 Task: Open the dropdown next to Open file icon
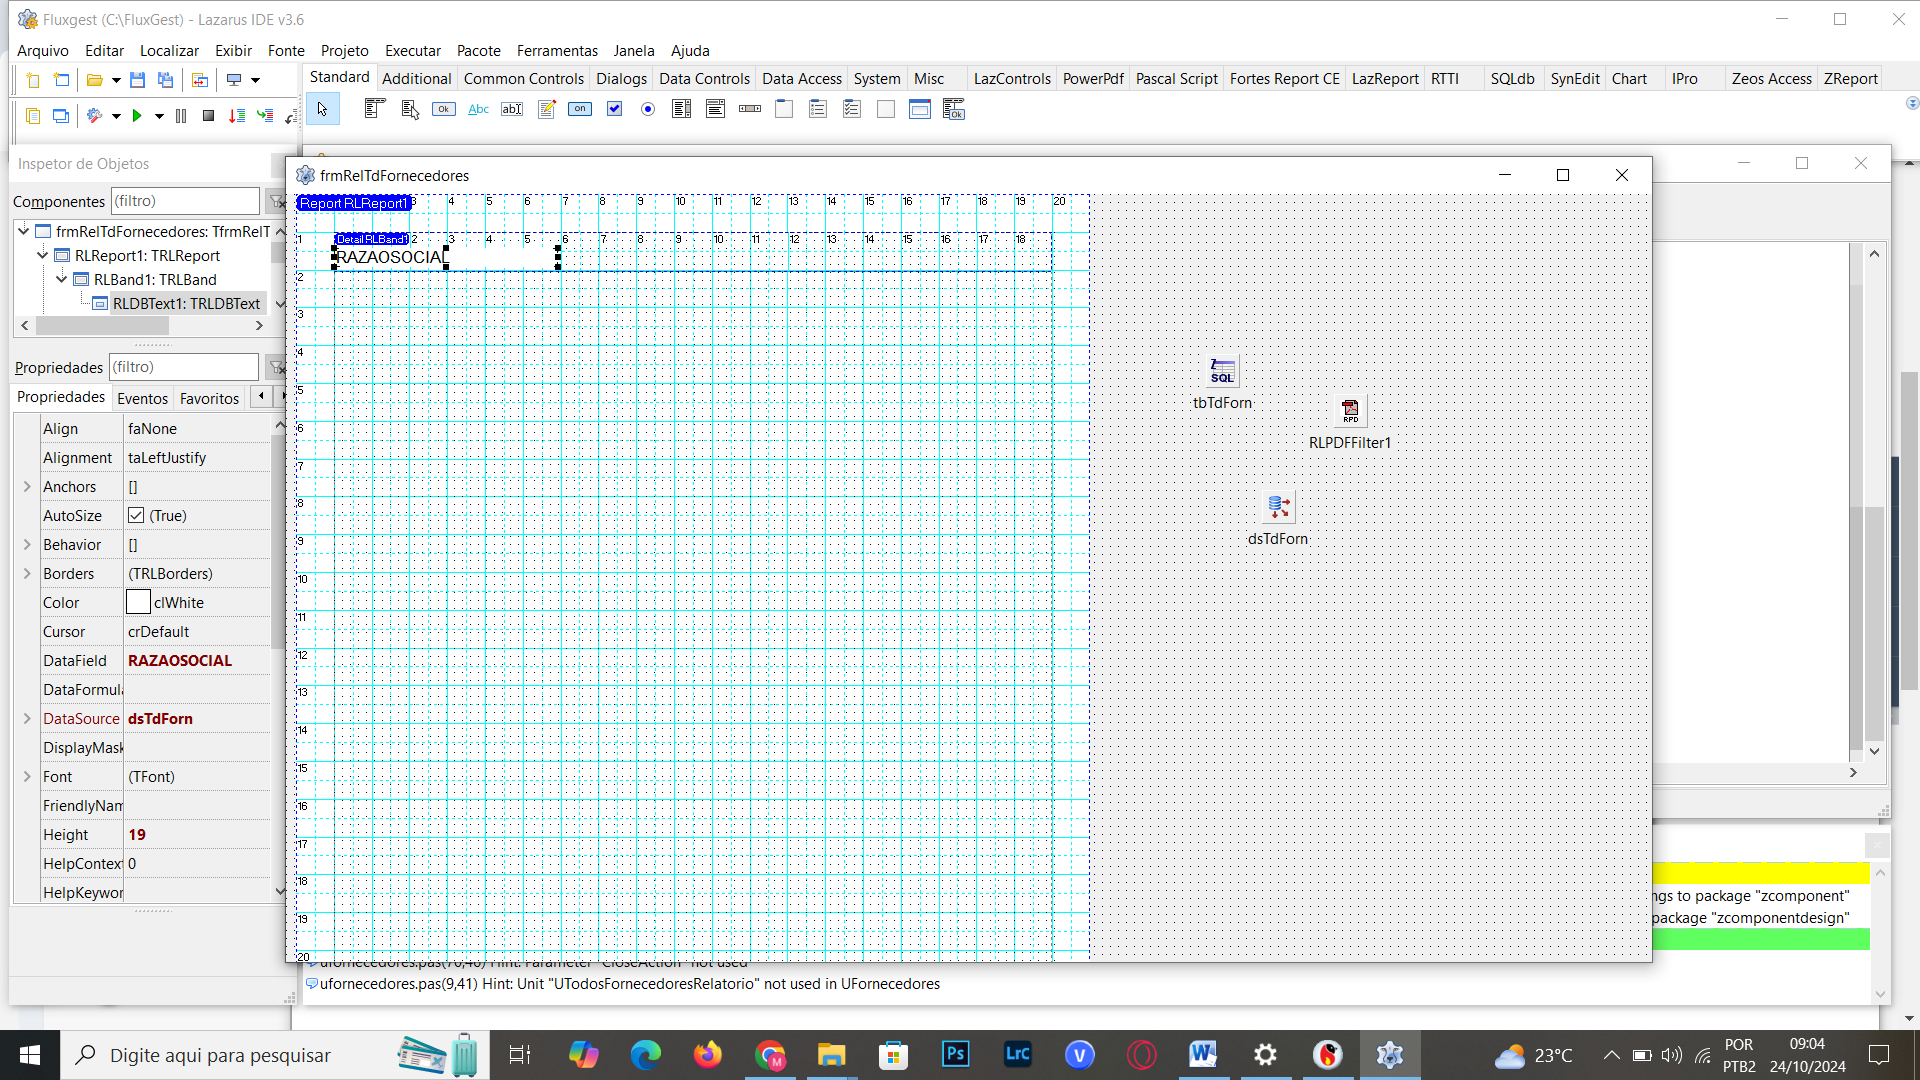pyautogui.click(x=116, y=81)
